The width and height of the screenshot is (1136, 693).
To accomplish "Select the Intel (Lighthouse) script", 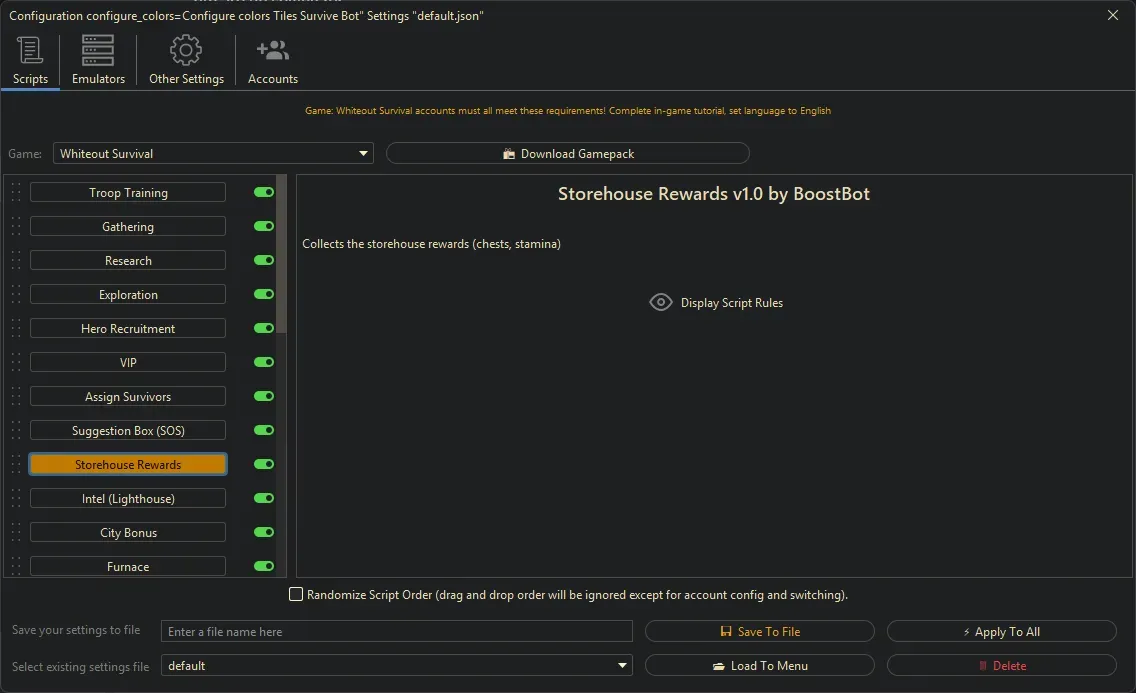I will (128, 499).
